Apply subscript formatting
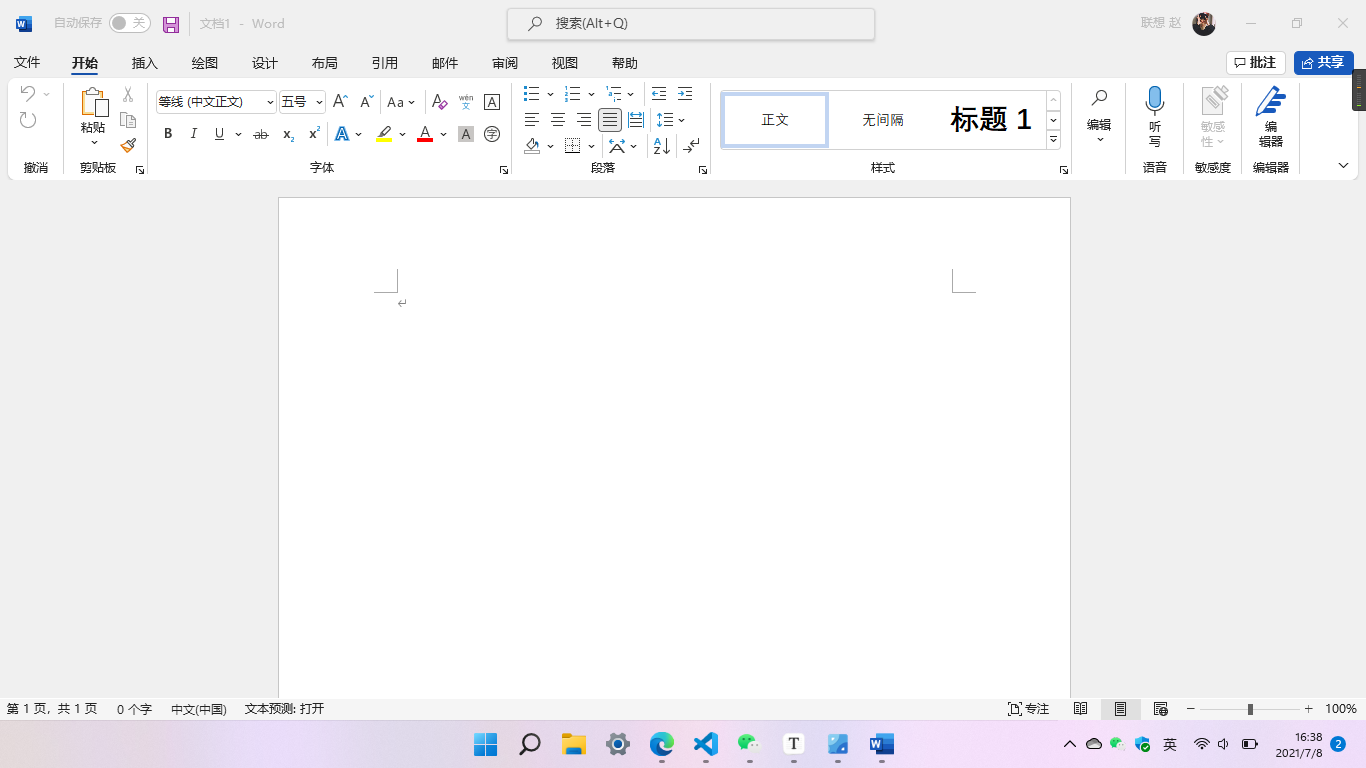Image resolution: width=1366 pixels, height=768 pixels. (x=288, y=134)
